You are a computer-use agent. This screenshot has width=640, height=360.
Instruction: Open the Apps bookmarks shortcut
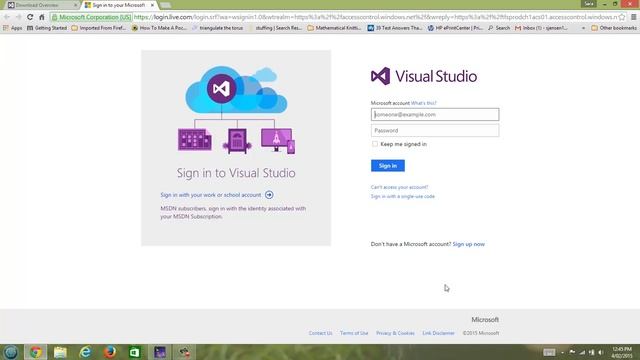click(12, 28)
